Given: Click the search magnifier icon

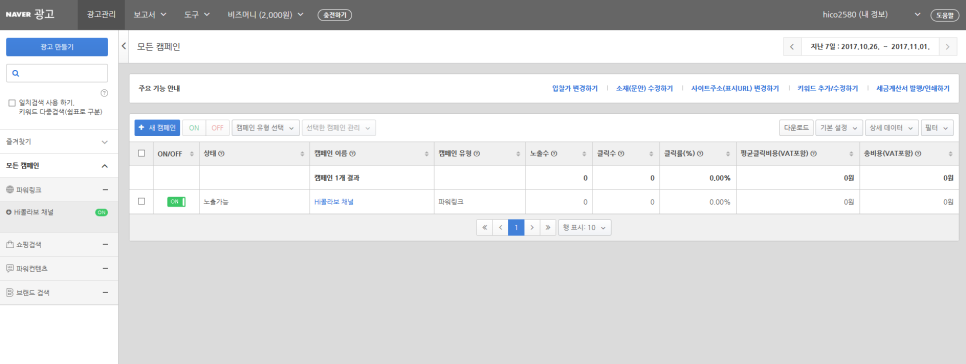Looking at the screenshot, I should point(16,73).
